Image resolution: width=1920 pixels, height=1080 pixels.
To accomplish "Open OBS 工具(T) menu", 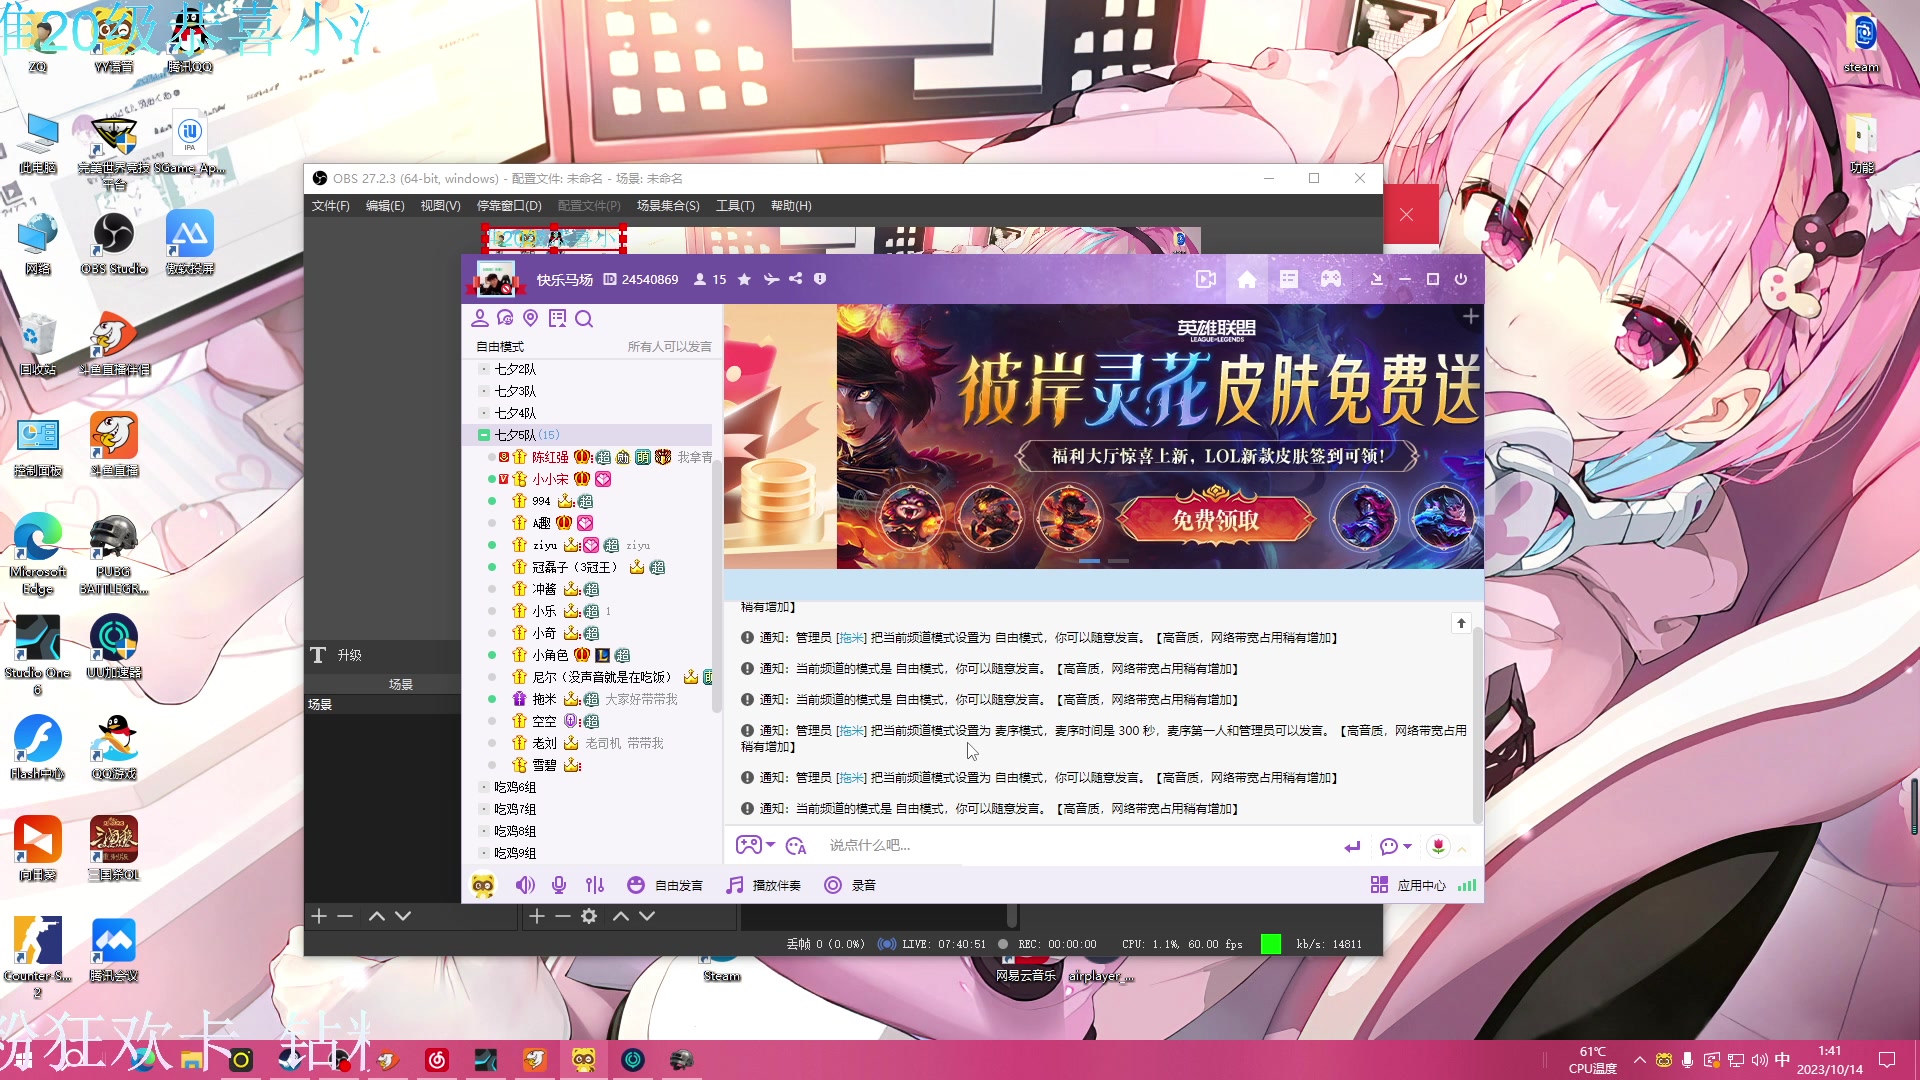I will coord(735,206).
